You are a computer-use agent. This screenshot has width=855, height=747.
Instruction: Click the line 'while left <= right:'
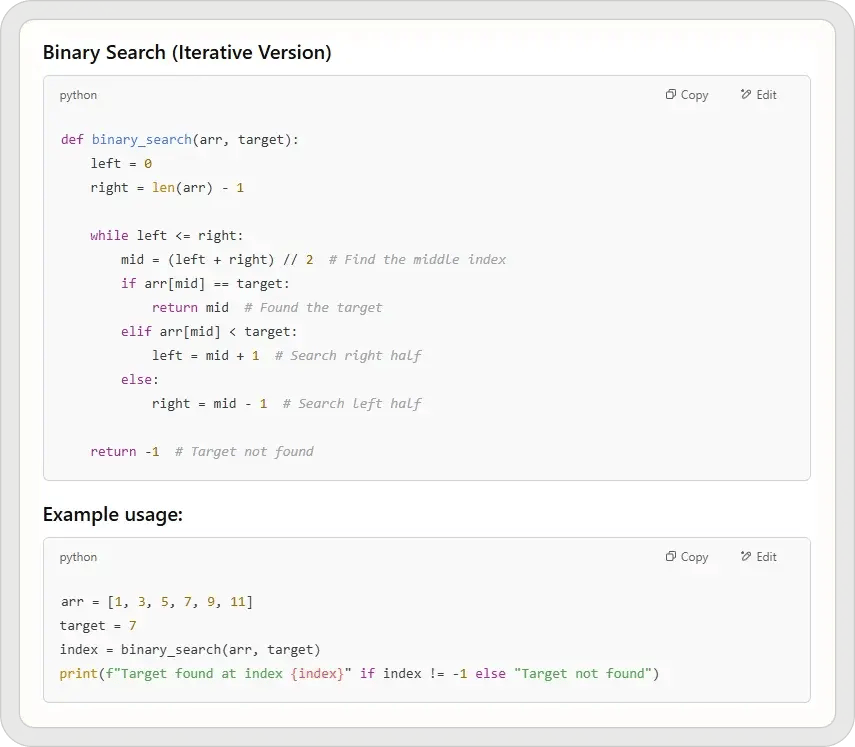166,236
